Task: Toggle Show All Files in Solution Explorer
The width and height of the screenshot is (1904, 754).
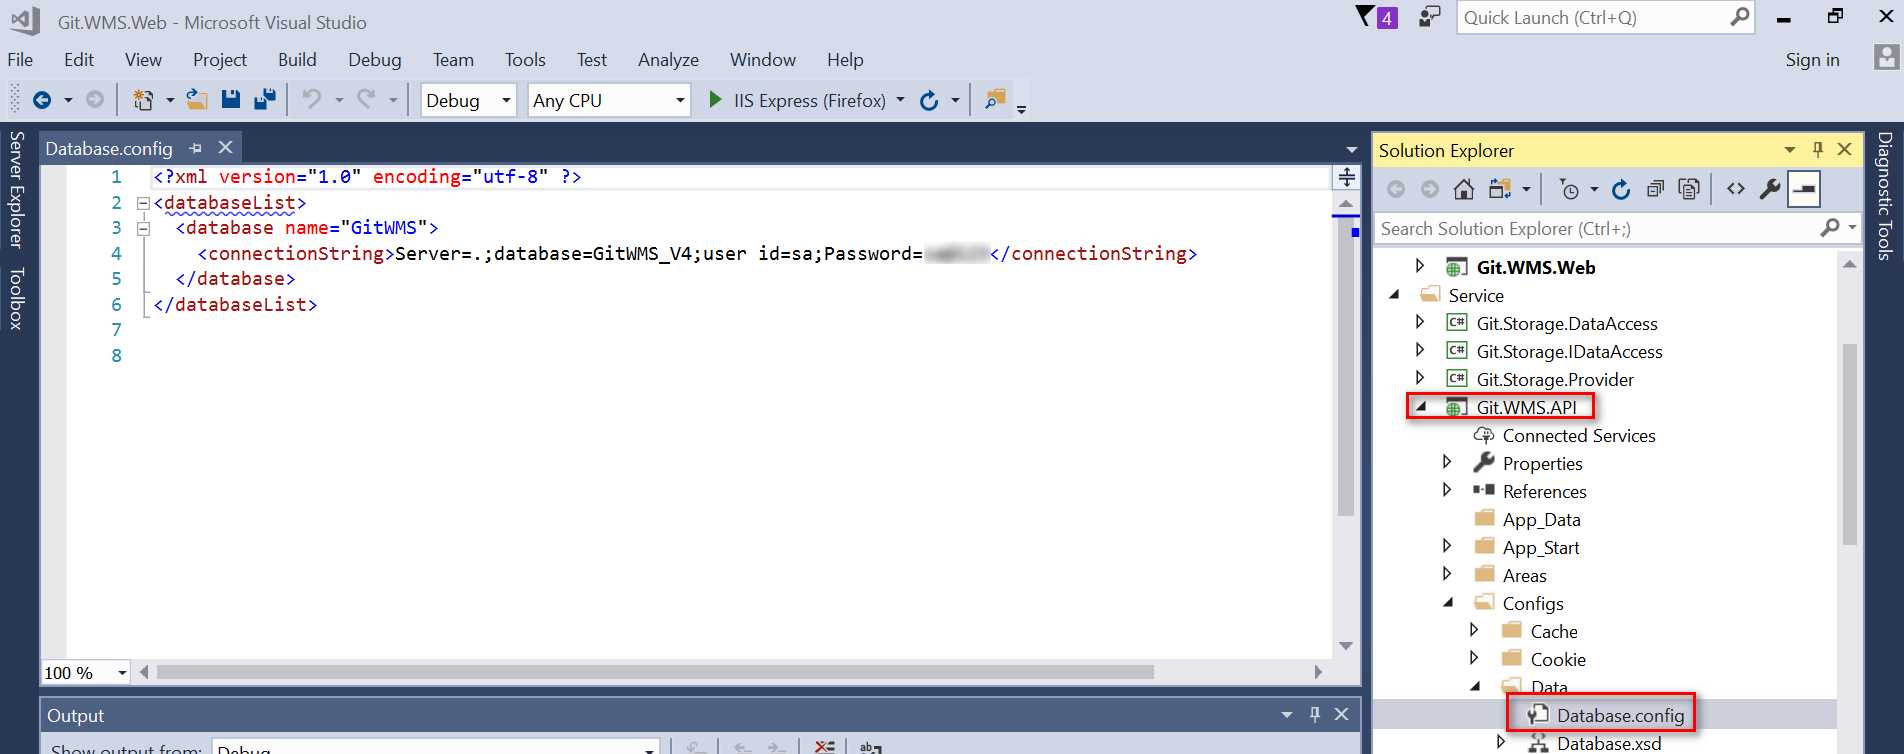Action: 1689,189
